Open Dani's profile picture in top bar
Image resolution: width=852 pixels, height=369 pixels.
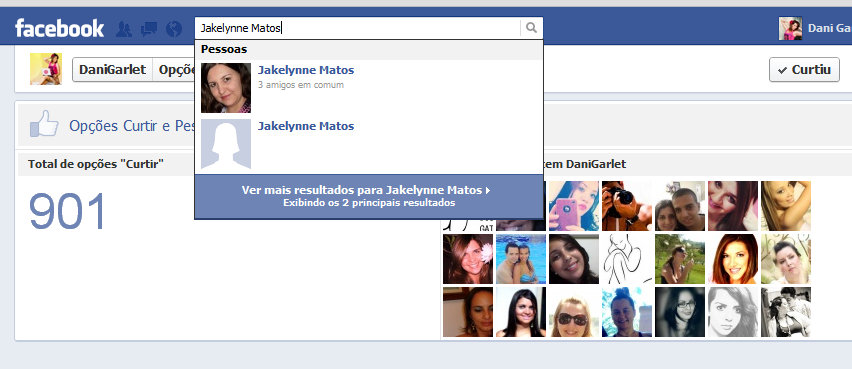coord(790,28)
